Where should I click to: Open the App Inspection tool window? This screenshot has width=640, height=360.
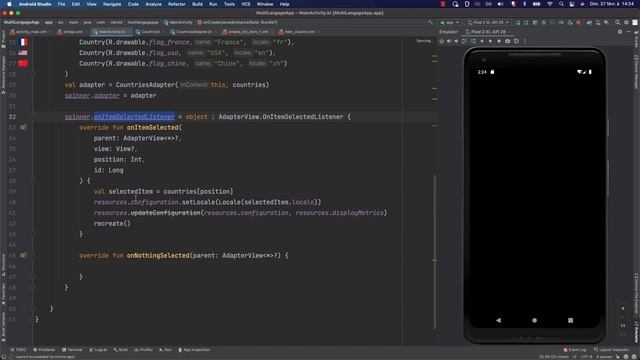point(194,350)
